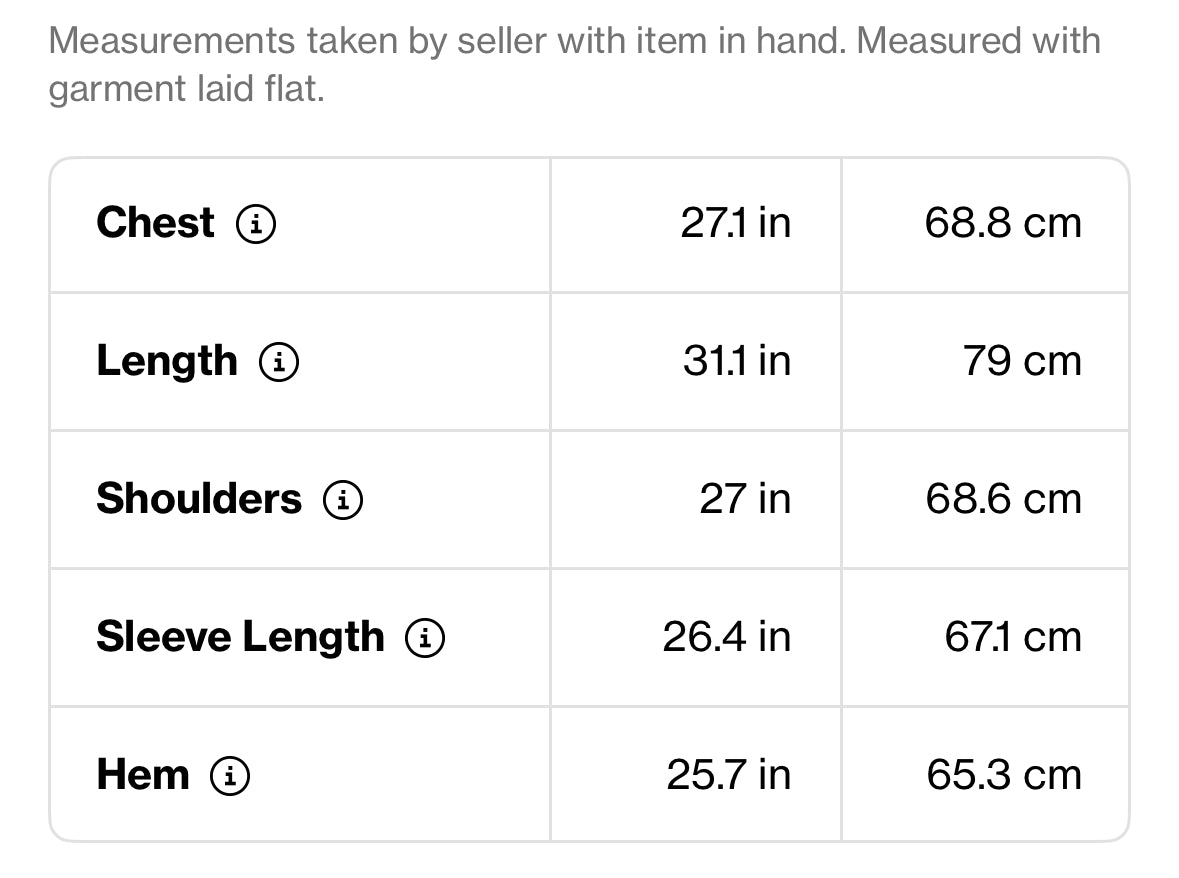Click the 27.1 in chest value
Viewport: 1179px width, 878px height.
[x=735, y=223]
